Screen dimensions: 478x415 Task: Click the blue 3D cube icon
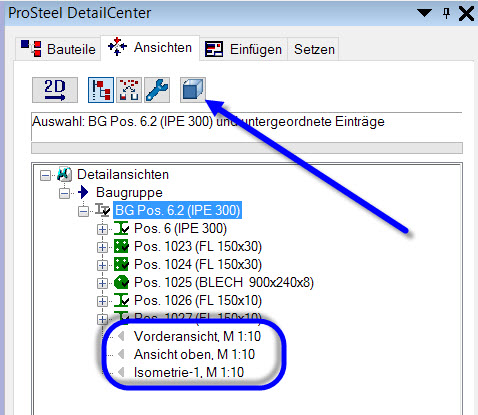click(x=193, y=89)
